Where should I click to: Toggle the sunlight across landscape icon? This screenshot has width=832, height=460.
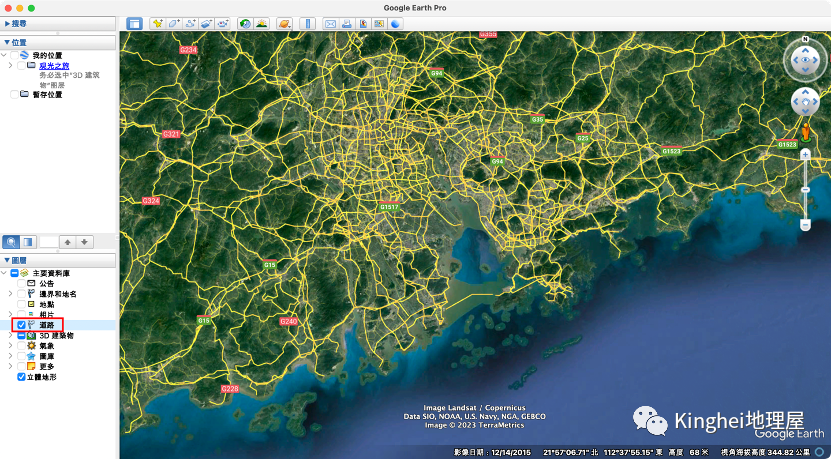pyautogui.click(x=261, y=23)
